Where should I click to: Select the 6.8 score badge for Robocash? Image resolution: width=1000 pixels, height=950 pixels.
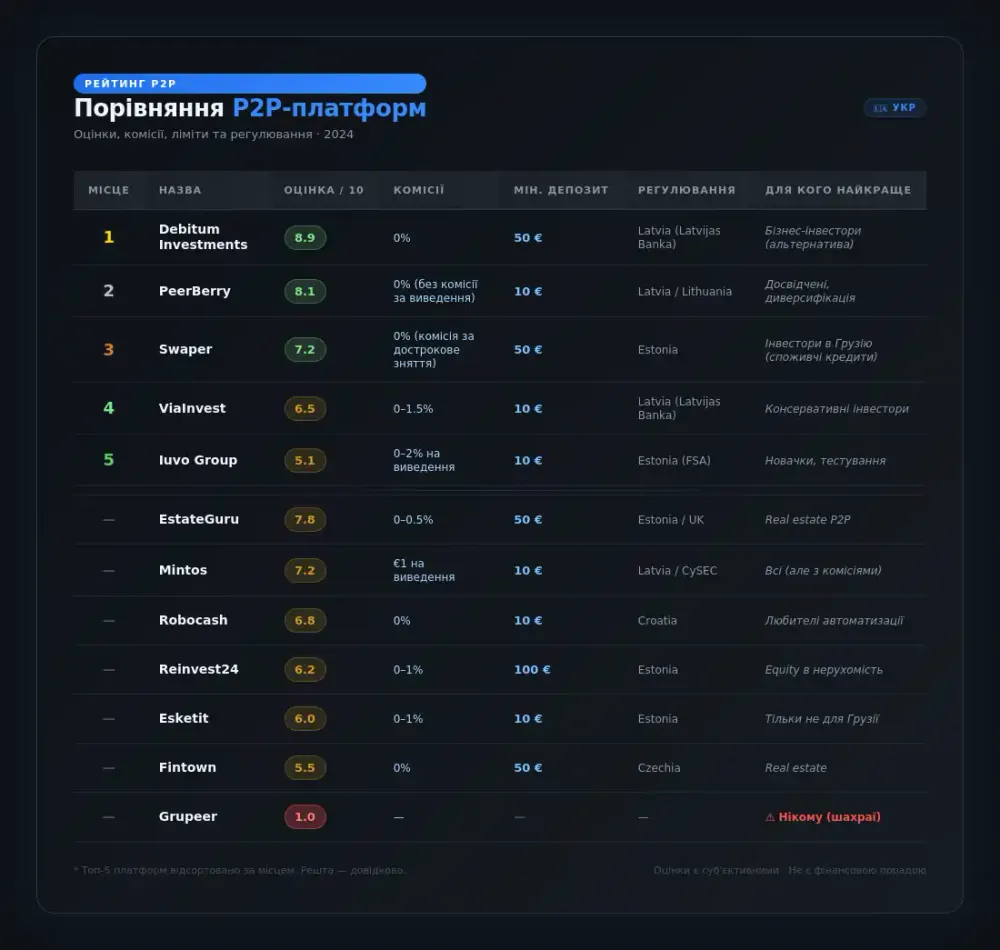click(305, 620)
